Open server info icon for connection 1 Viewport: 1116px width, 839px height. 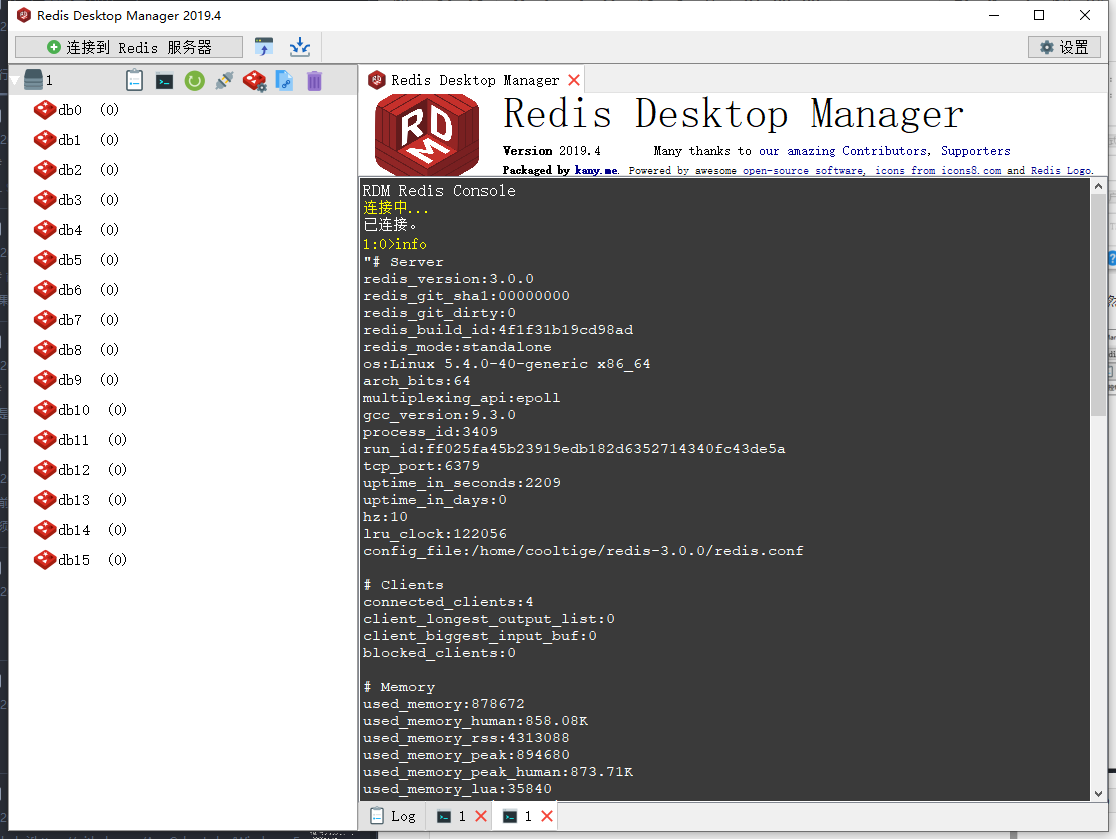click(135, 80)
